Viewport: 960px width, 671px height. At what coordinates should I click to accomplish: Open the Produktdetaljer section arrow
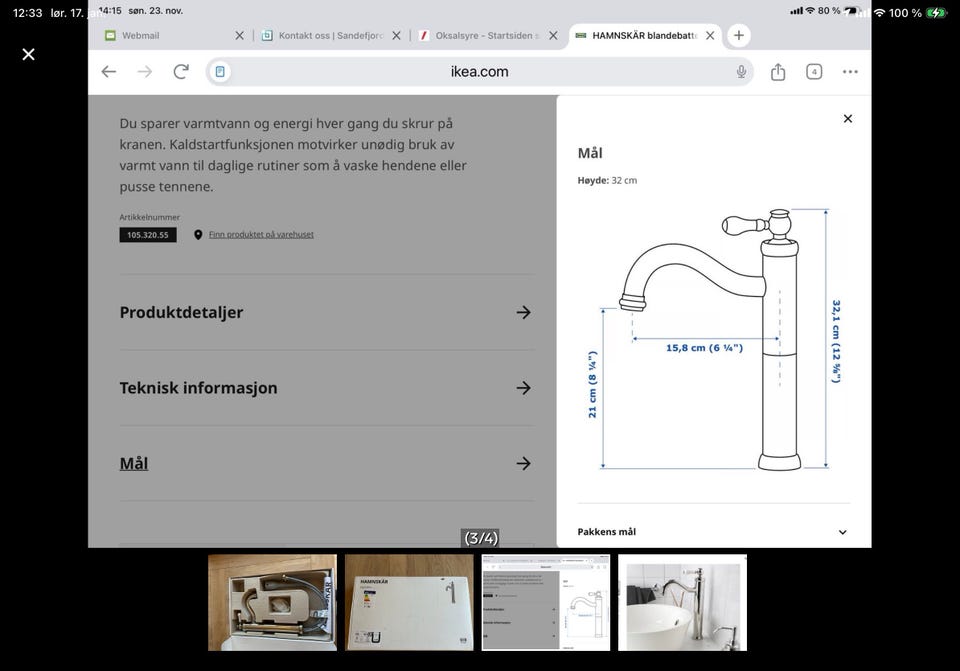(523, 312)
